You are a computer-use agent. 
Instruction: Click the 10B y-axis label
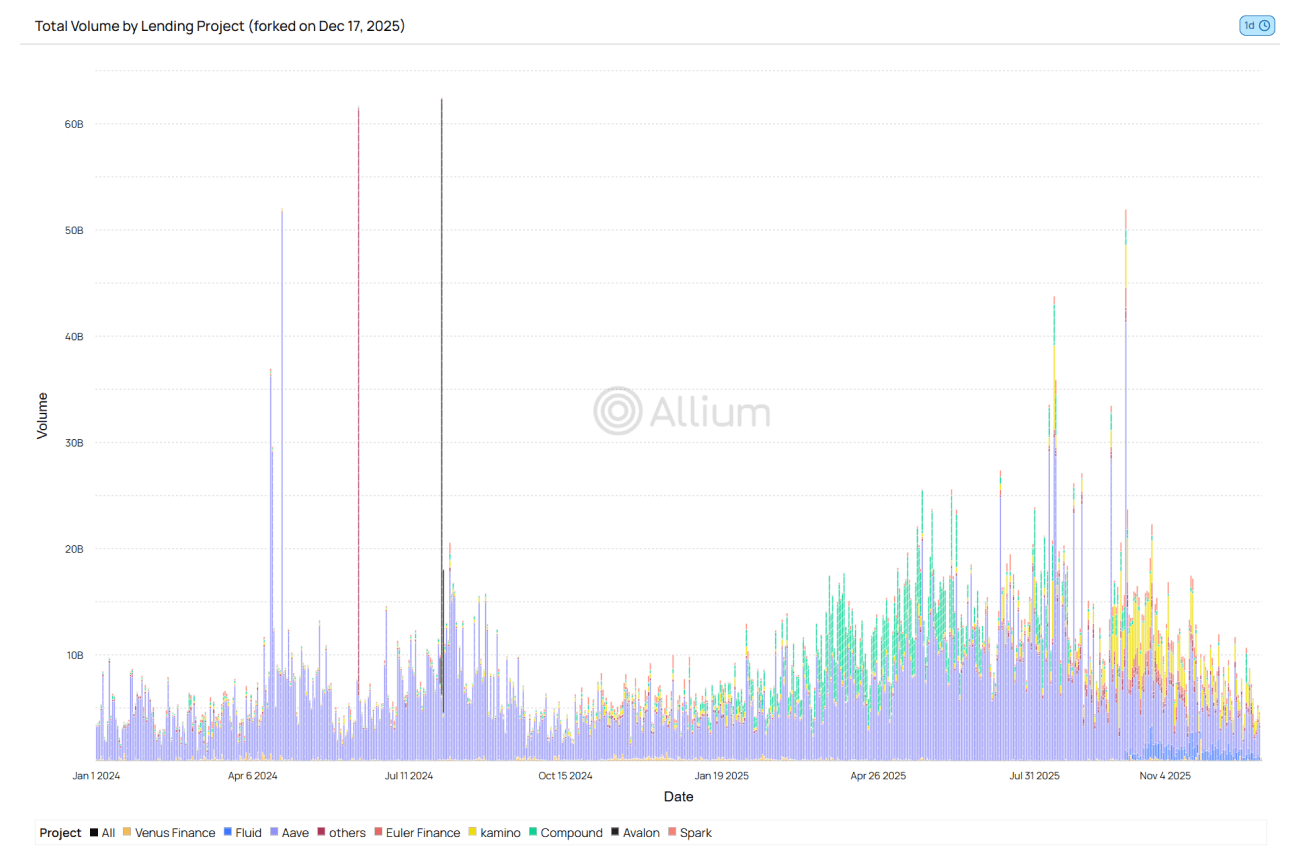(x=74, y=655)
